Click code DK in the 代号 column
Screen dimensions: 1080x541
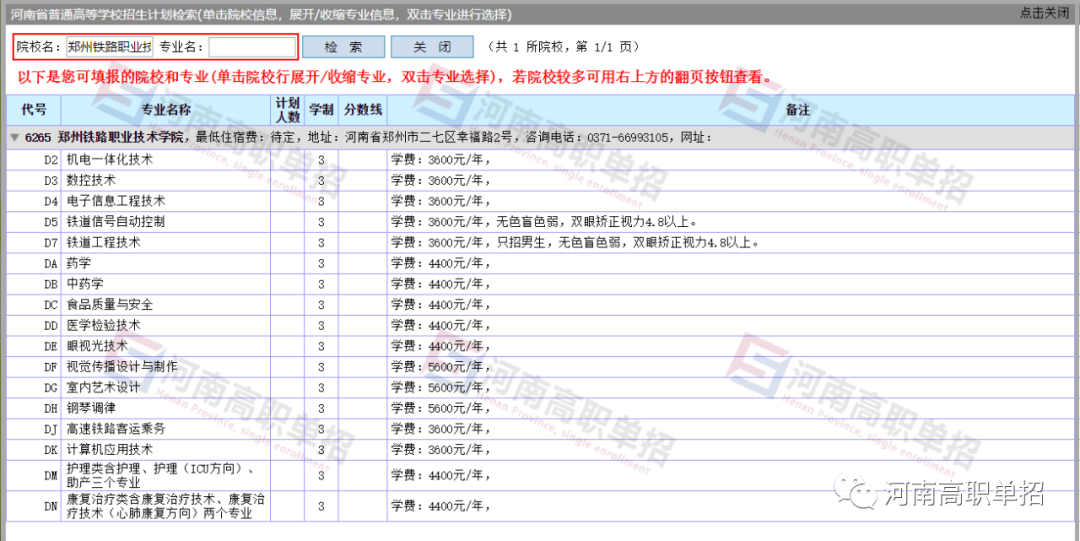50,449
